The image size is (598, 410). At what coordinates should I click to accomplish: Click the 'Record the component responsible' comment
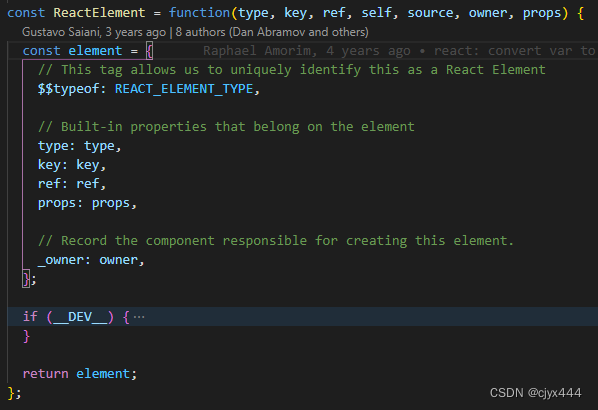(x=276, y=241)
